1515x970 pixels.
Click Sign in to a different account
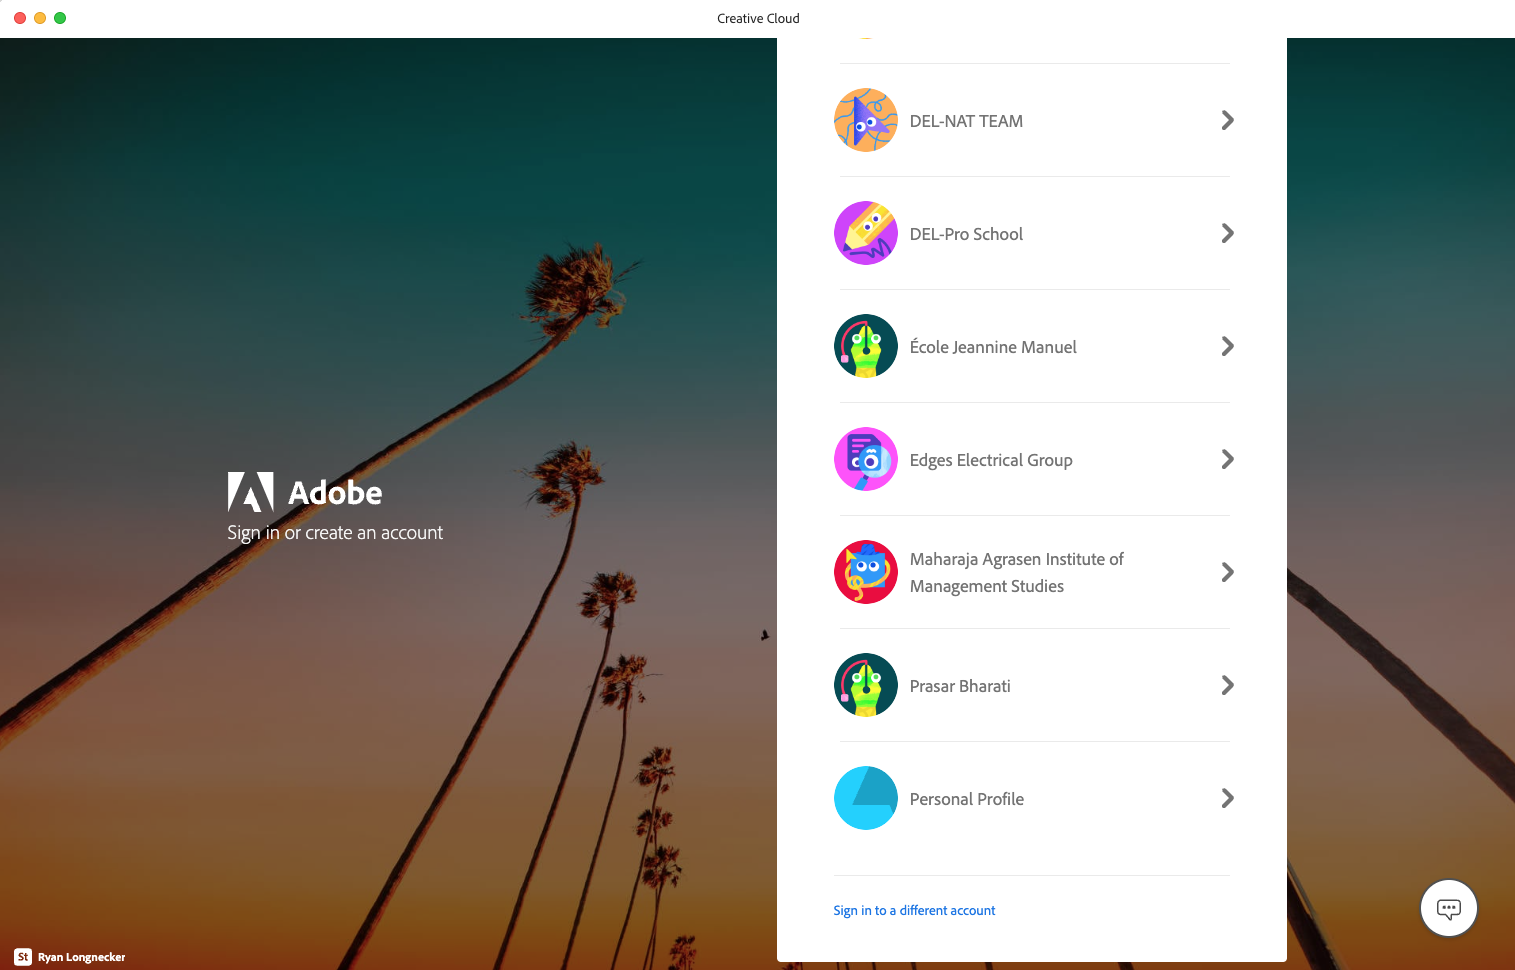click(x=914, y=910)
